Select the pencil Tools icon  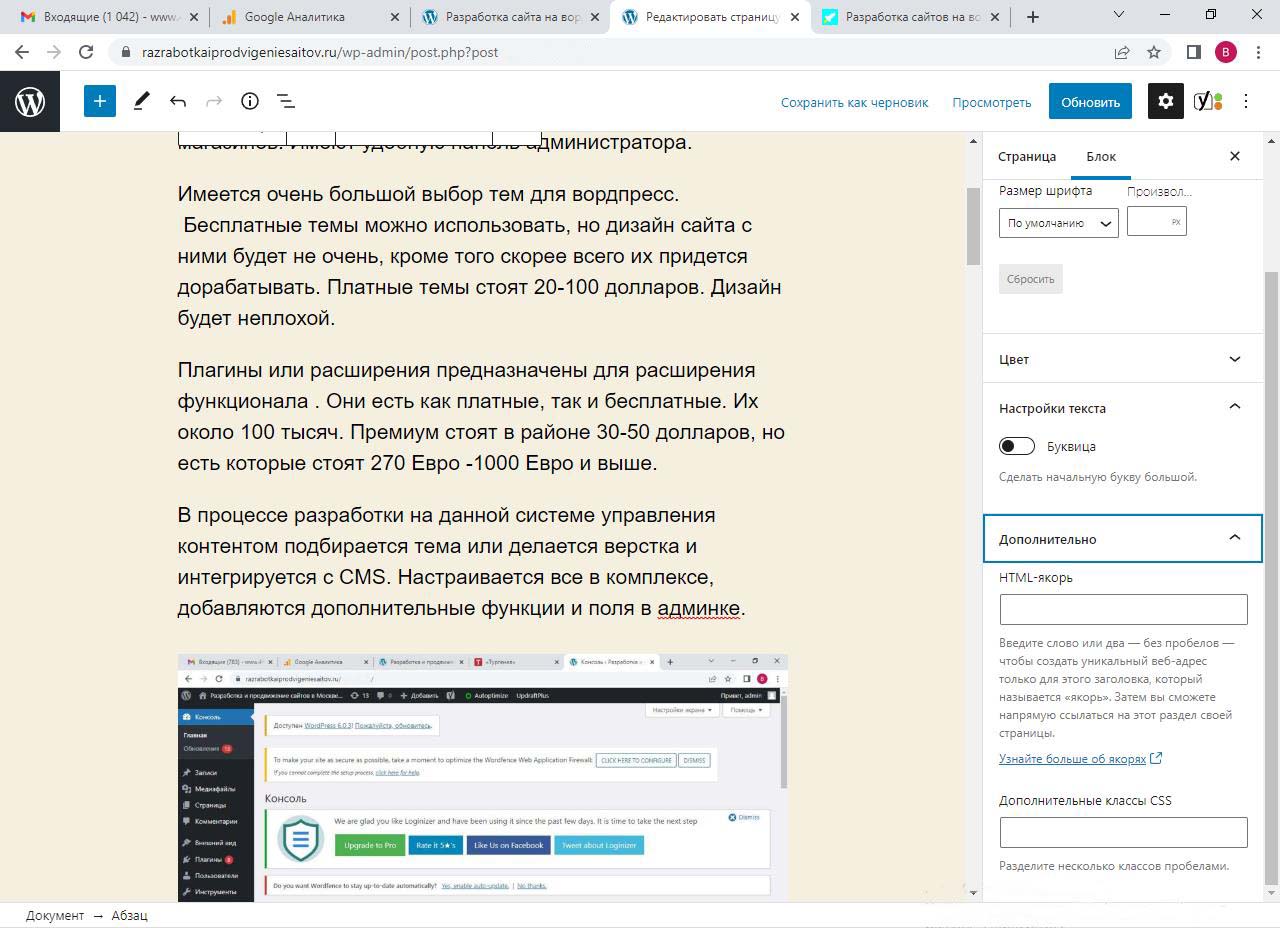(142, 101)
